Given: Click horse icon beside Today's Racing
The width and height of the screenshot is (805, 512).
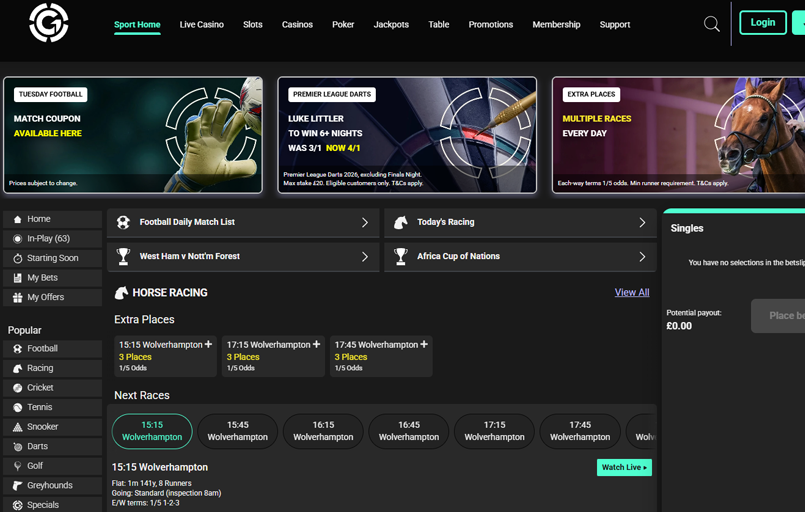Looking at the screenshot, I should coord(400,222).
